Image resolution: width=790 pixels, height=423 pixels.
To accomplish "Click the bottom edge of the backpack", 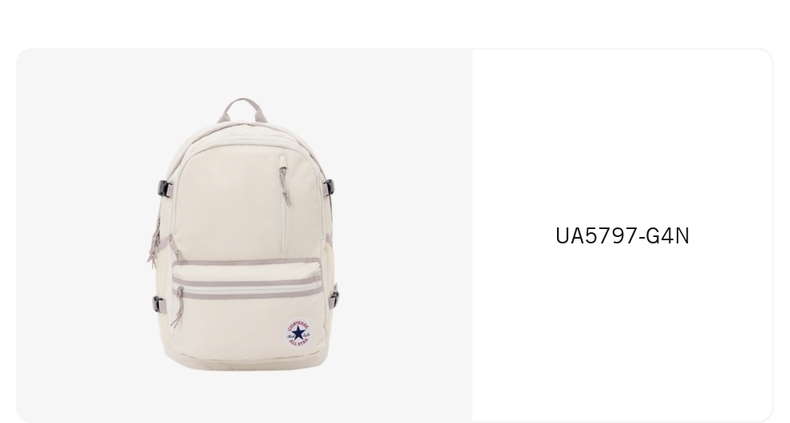I will point(247,364).
